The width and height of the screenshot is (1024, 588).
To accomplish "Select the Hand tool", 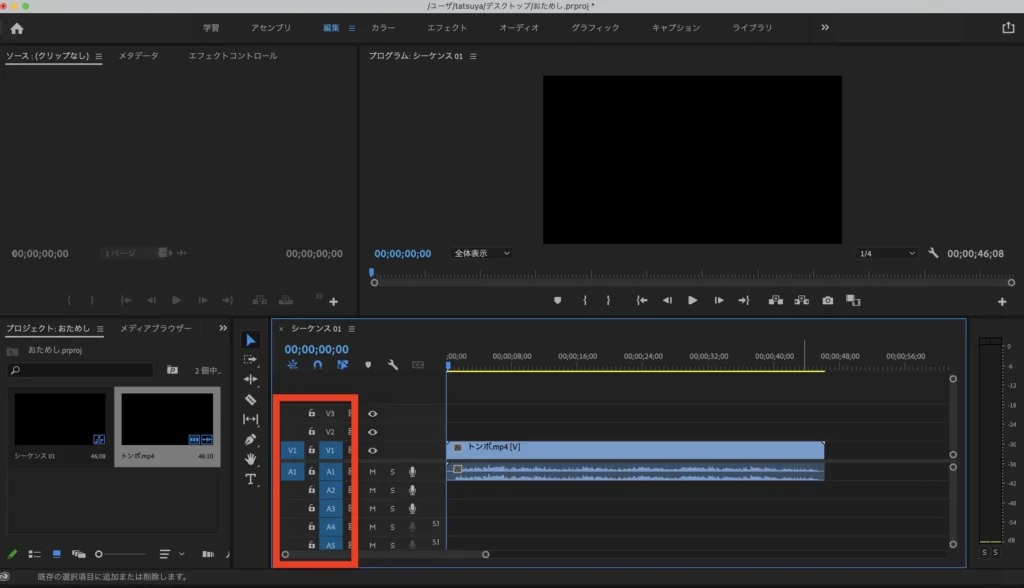I will 251,459.
